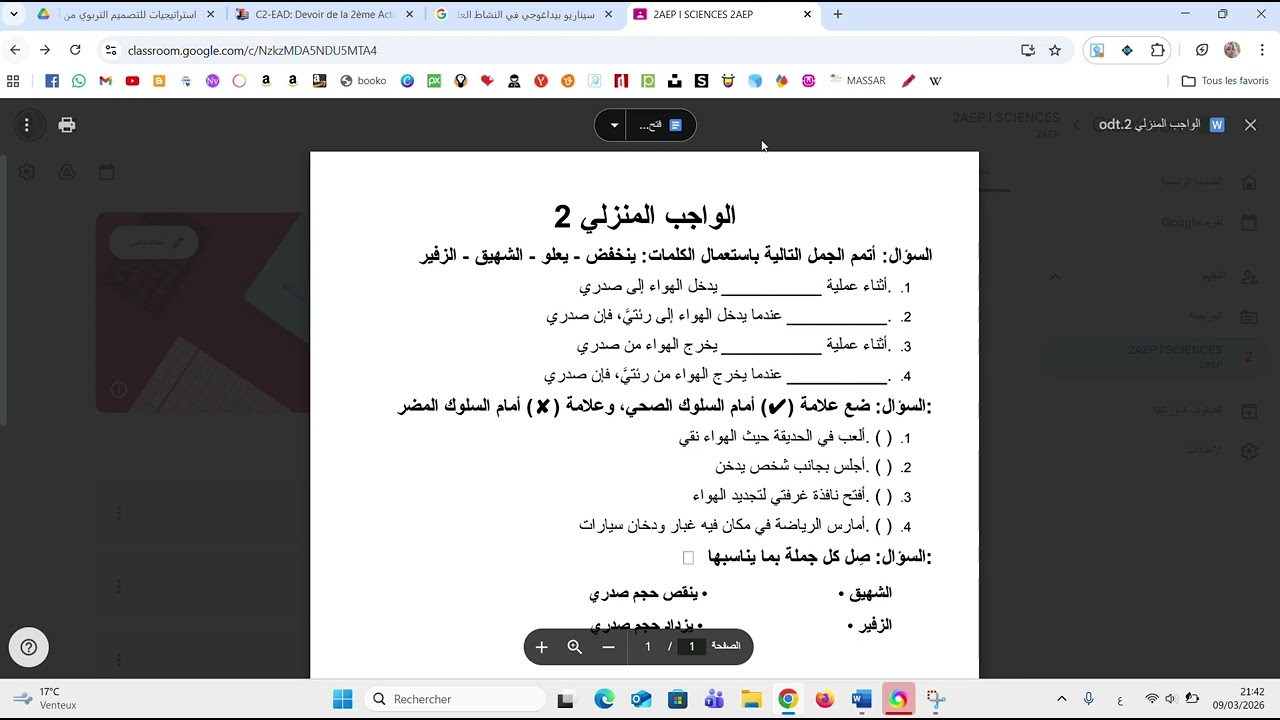Reset zoom using the magnifier icon
This screenshot has width=1280, height=720.
[575, 647]
